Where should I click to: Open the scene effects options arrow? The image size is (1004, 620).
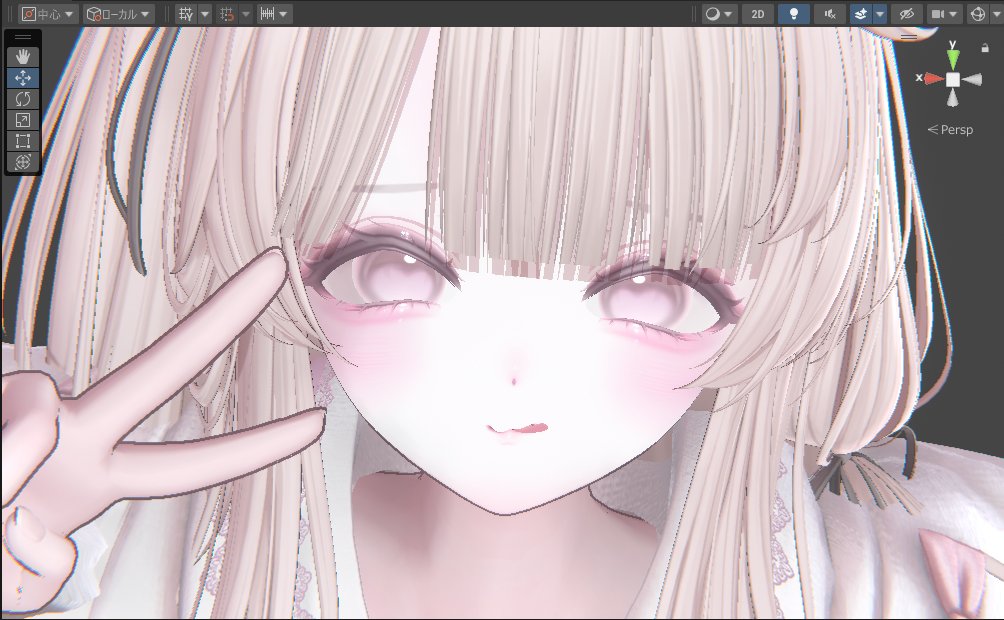point(880,13)
